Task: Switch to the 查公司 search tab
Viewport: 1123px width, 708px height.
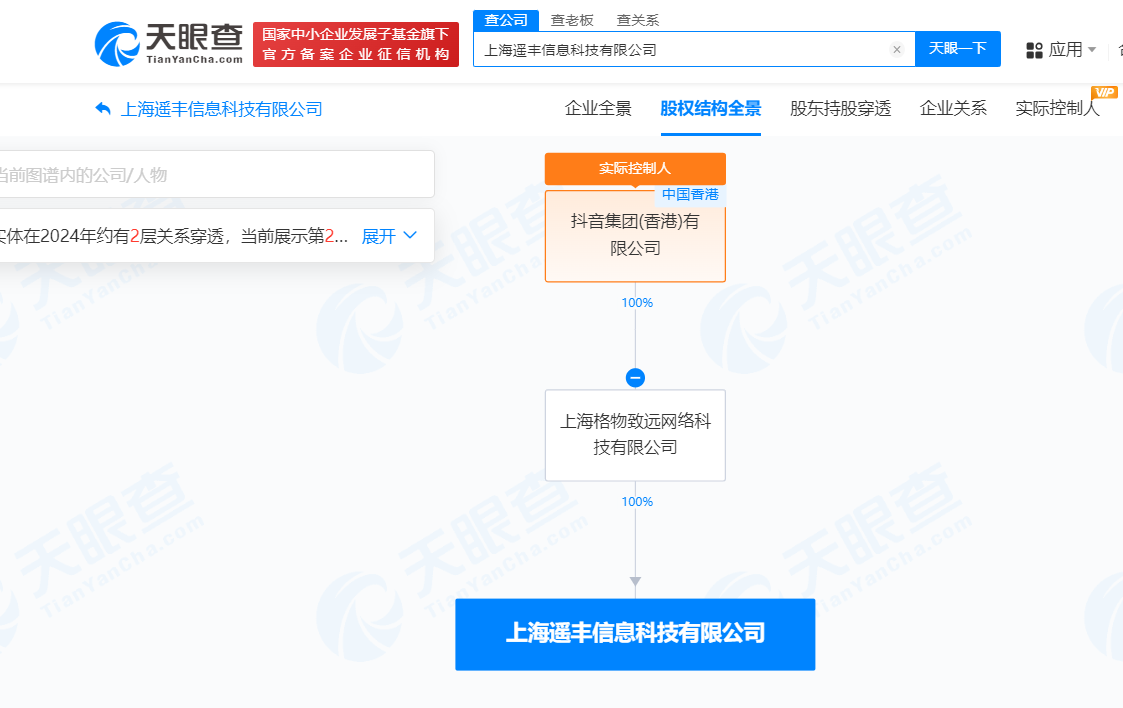Action: coord(506,20)
